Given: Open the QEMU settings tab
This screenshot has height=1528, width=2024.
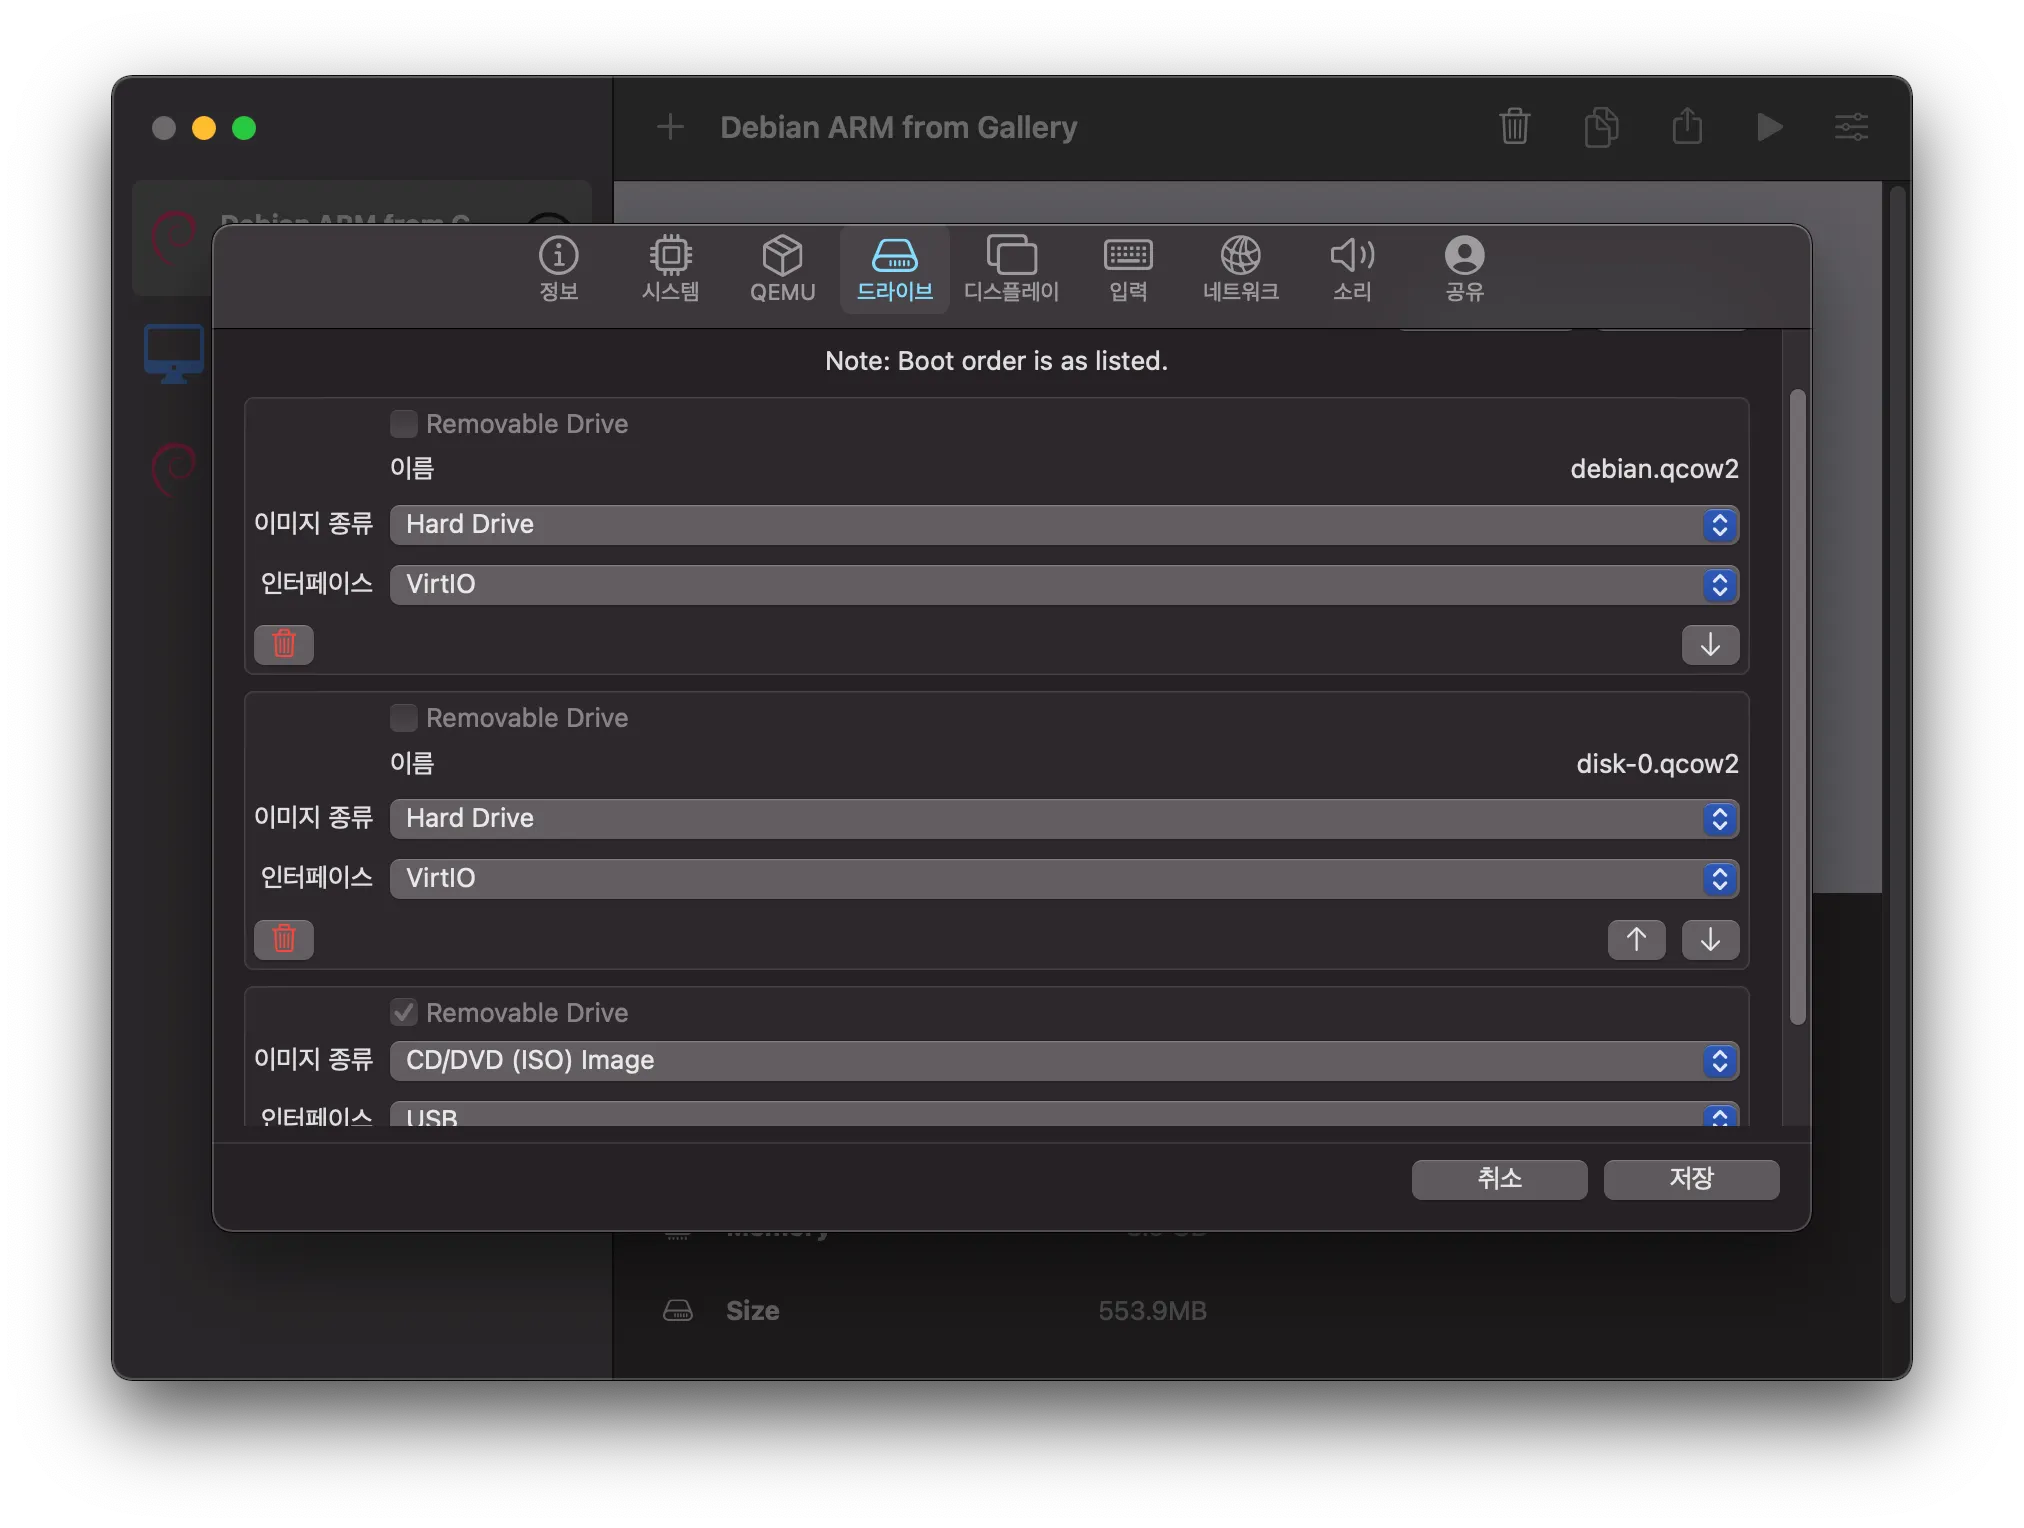Looking at the screenshot, I should pyautogui.click(x=782, y=269).
